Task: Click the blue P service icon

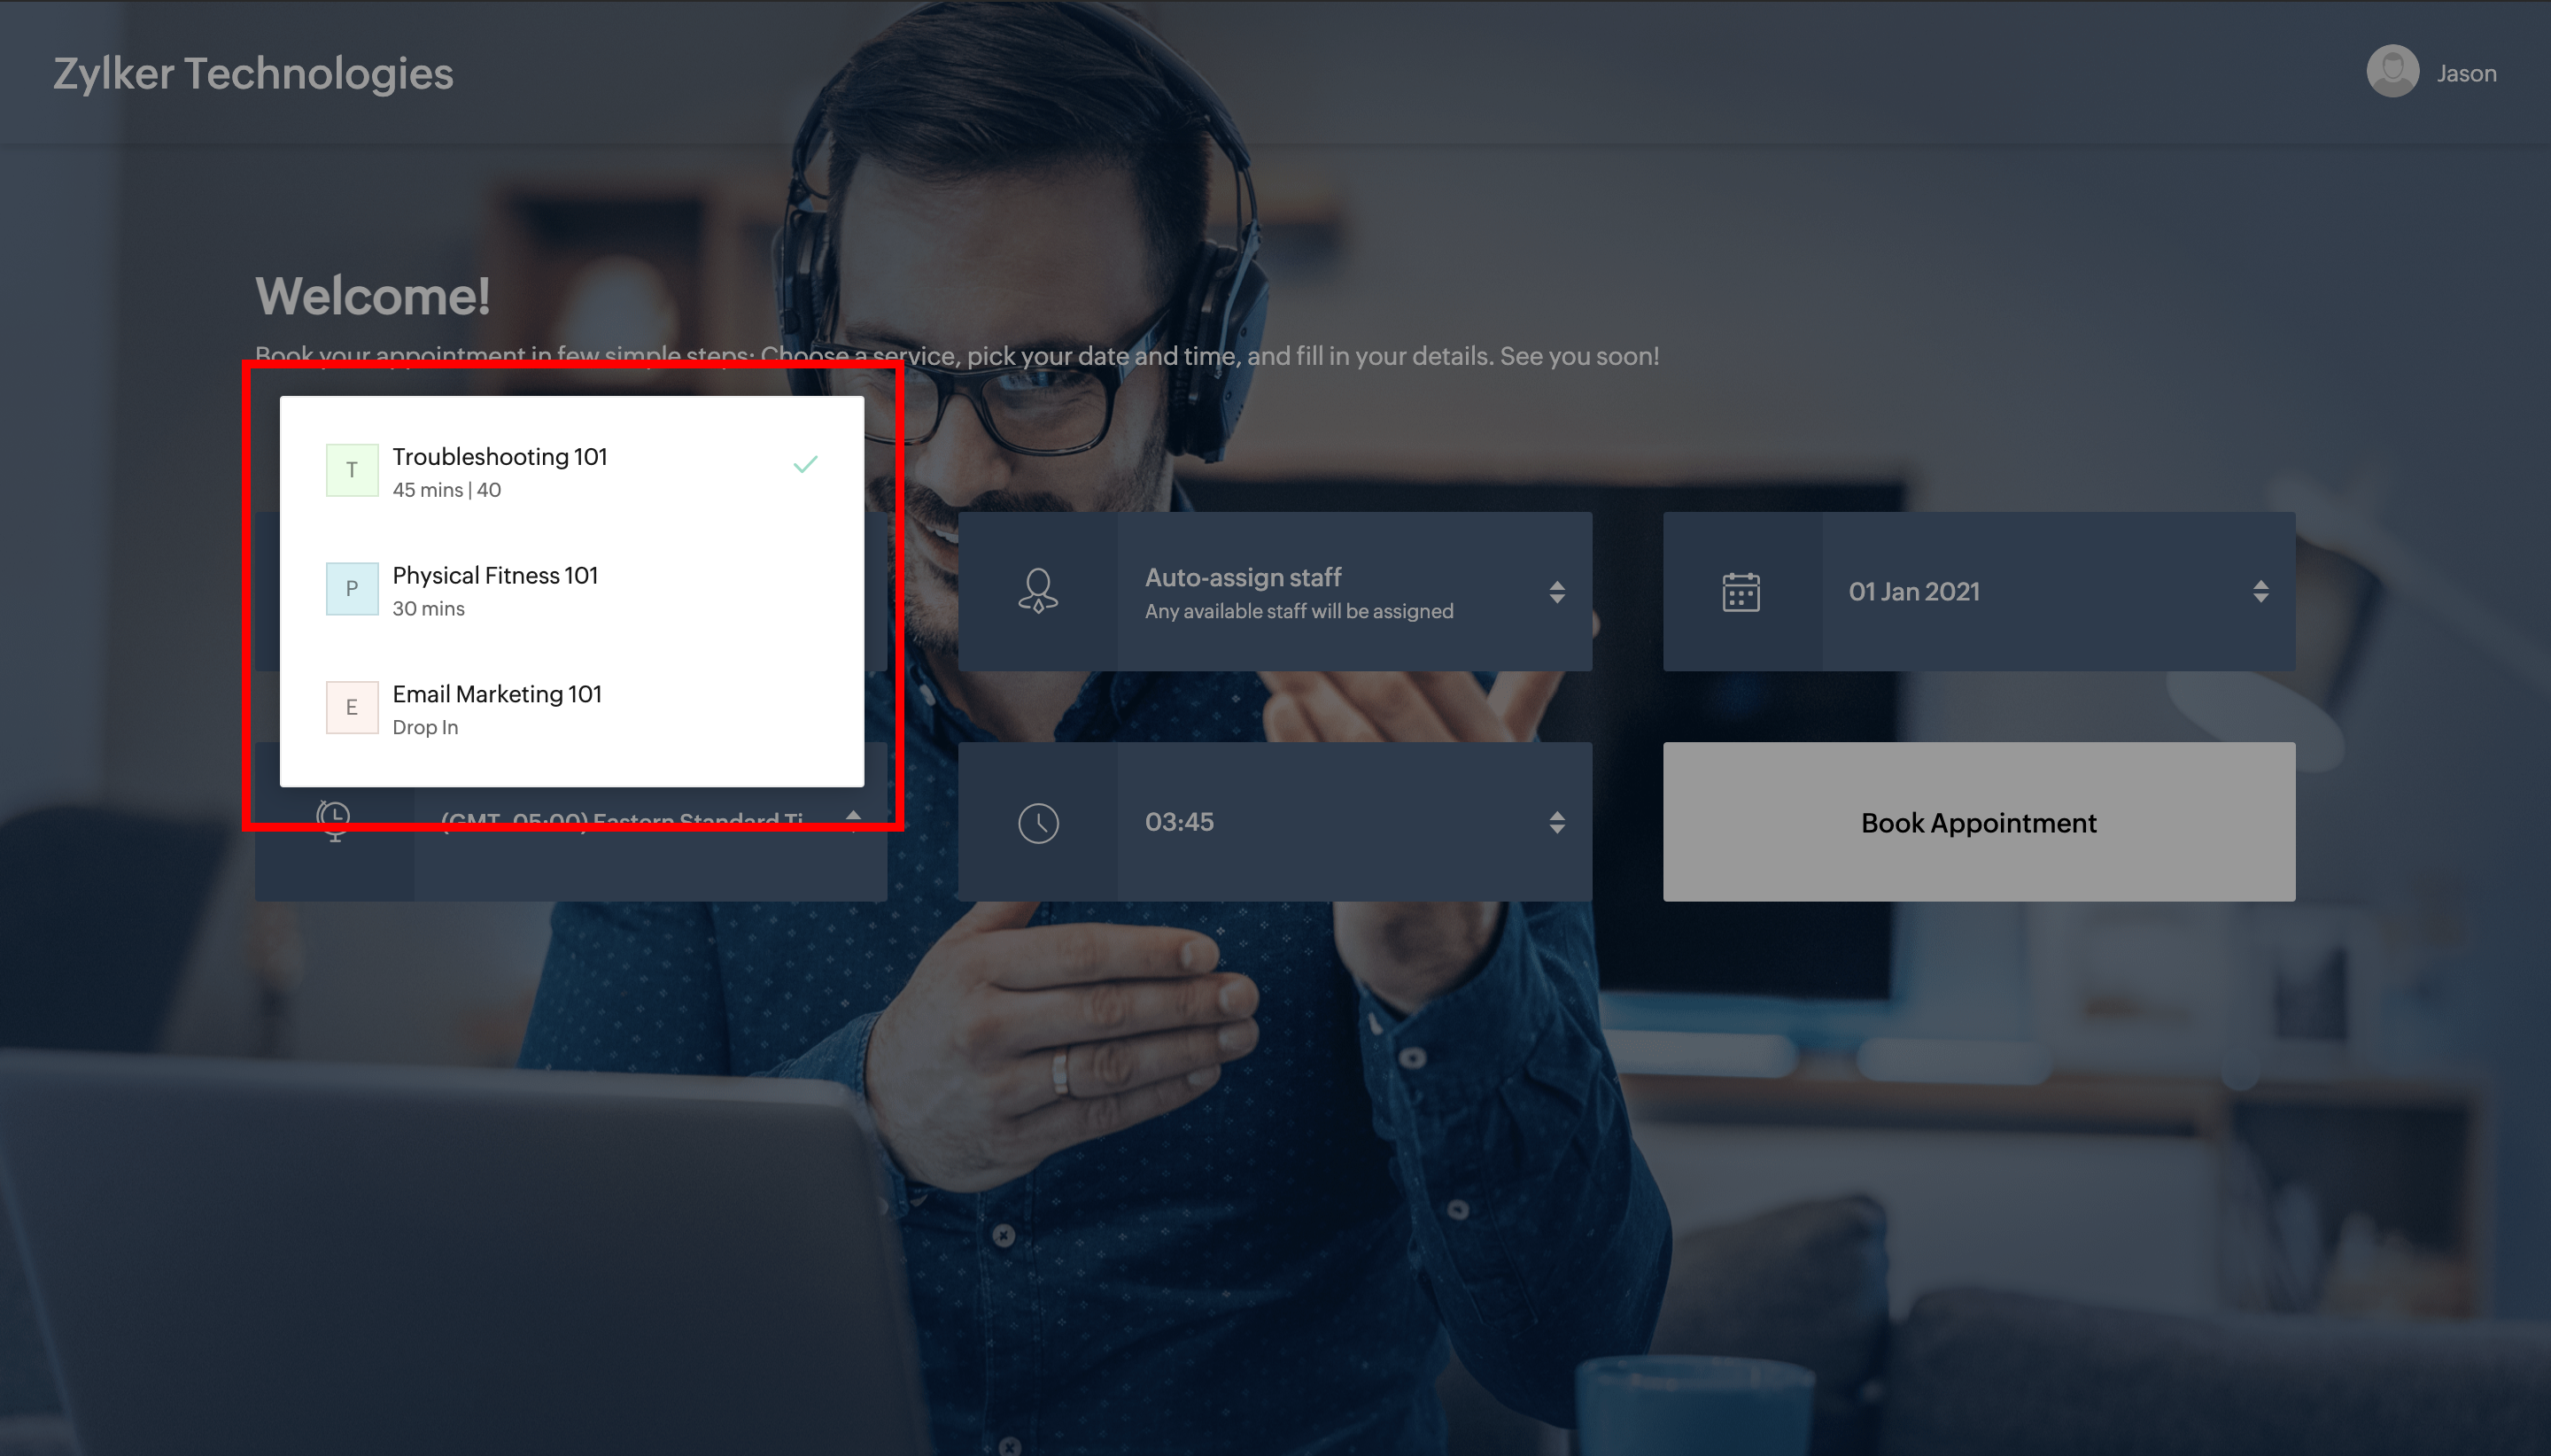Action: (352, 589)
